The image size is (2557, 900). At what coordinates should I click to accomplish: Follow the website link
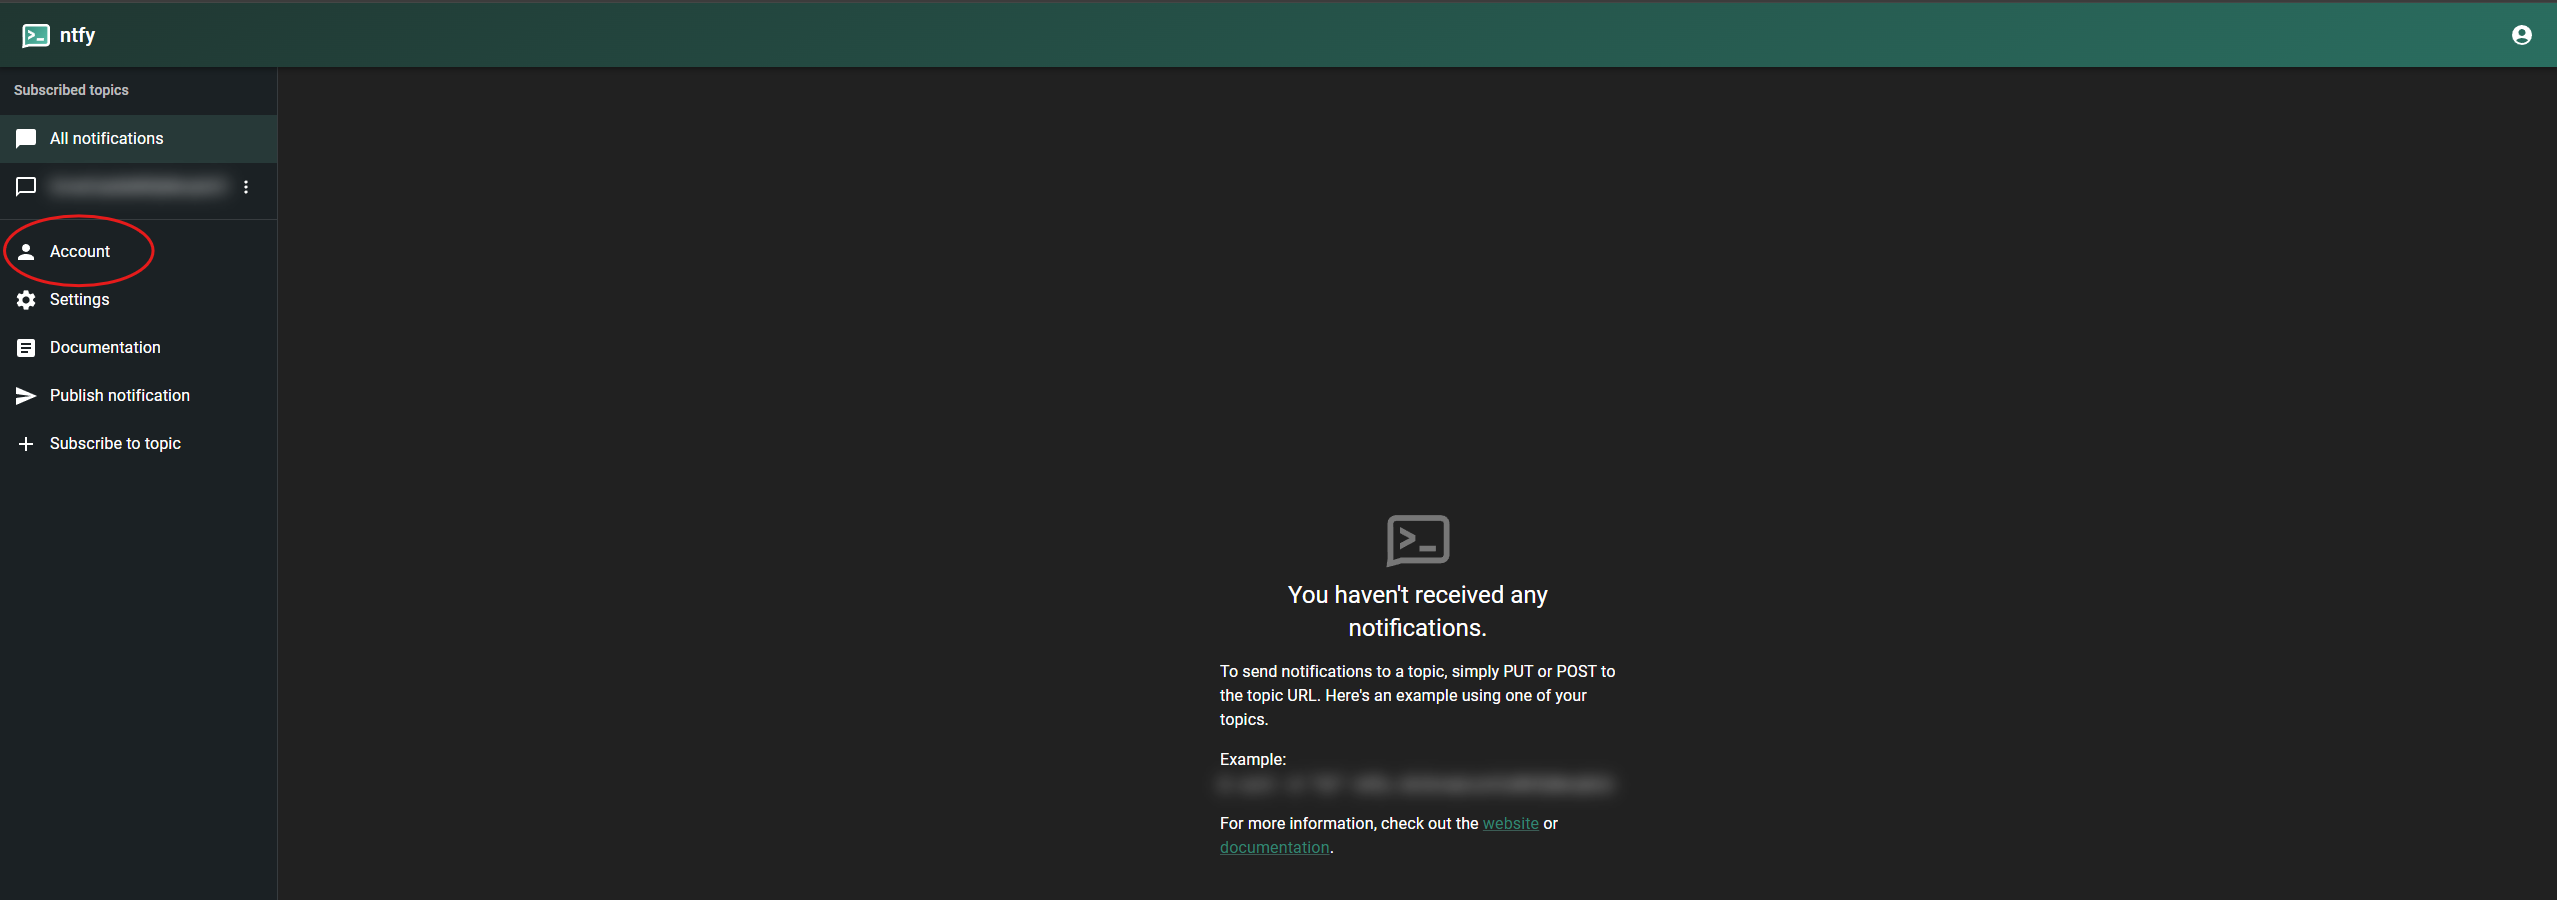click(1510, 823)
